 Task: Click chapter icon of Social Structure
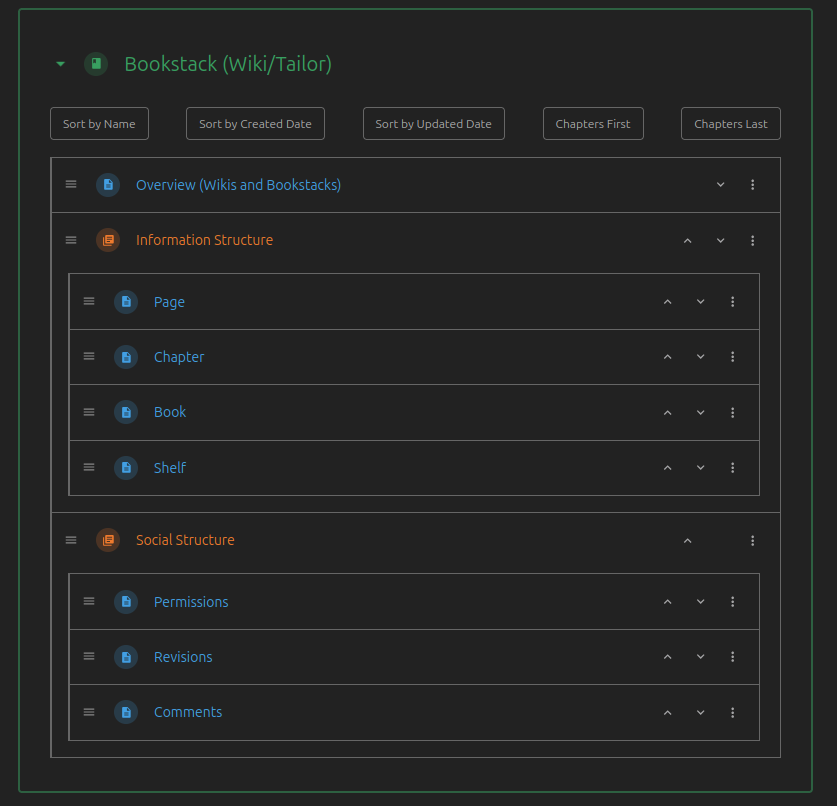pos(108,540)
